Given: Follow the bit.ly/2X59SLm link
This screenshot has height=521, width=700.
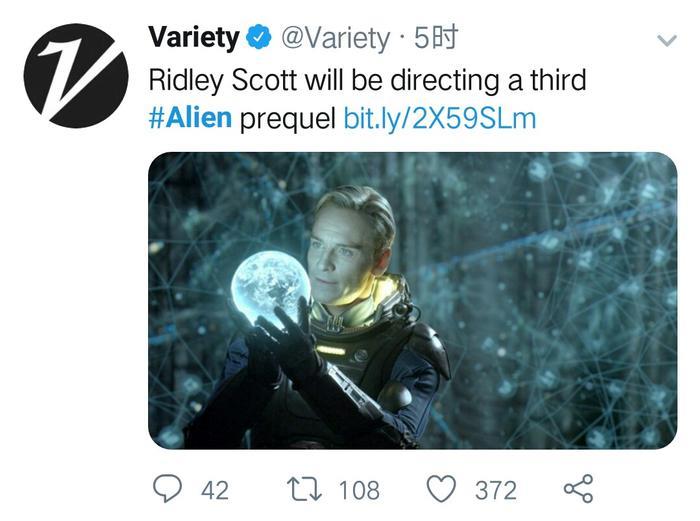Looking at the screenshot, I should [x=440, y=118].
